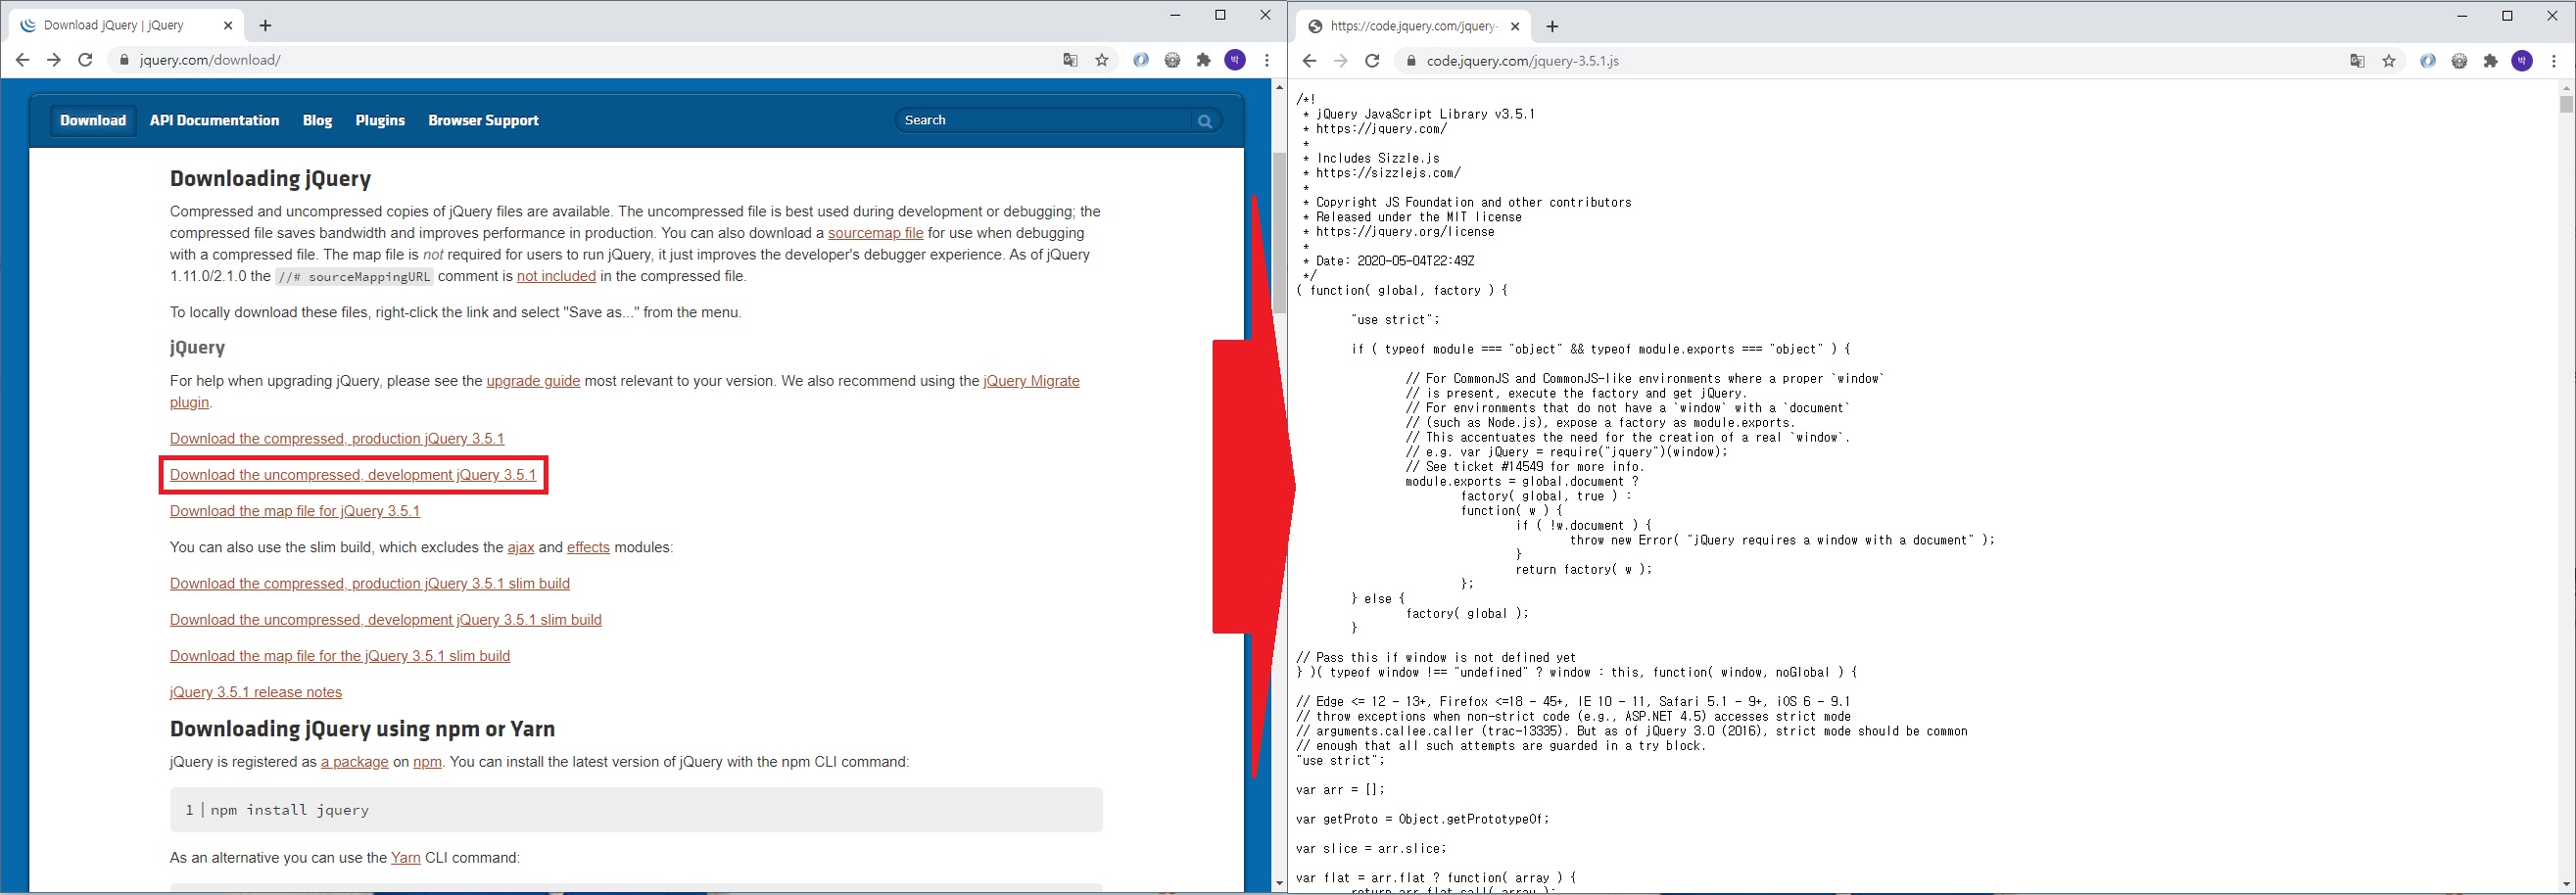Download the uncompressed, development jQuery 3.5.1
Image resolution: width=2576 pixels, height=895 pixels.
353,475
